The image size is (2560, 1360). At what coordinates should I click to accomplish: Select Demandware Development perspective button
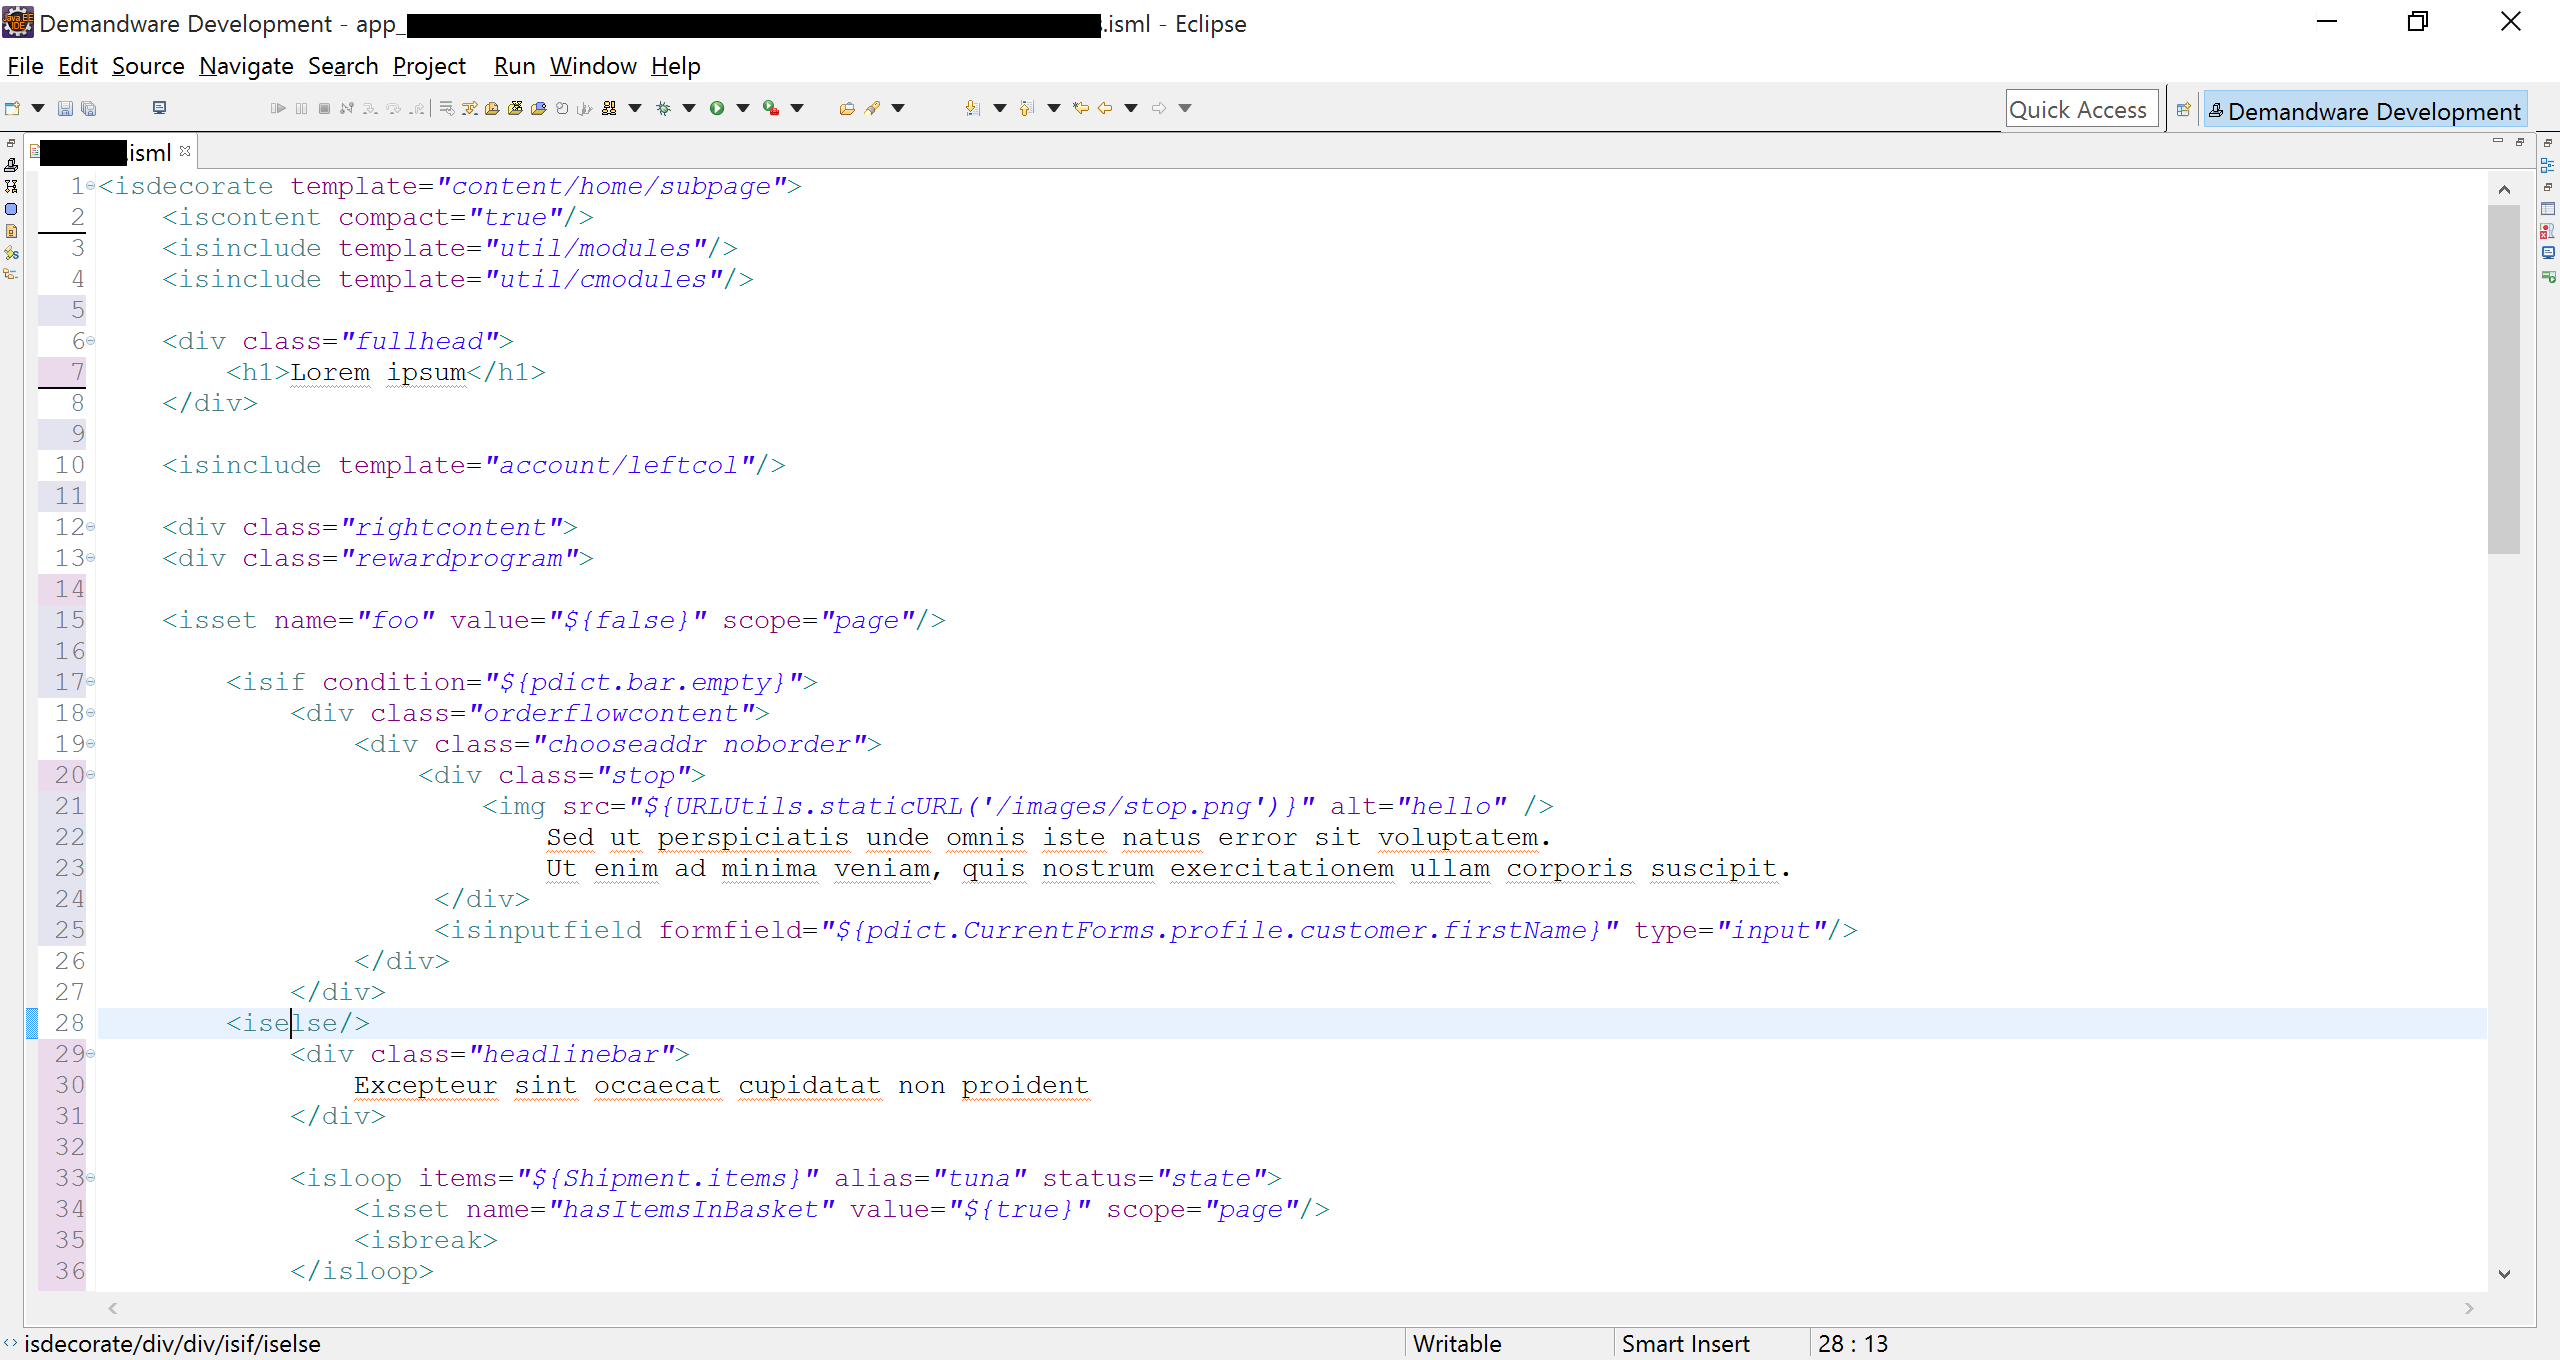coord(2365,110)
